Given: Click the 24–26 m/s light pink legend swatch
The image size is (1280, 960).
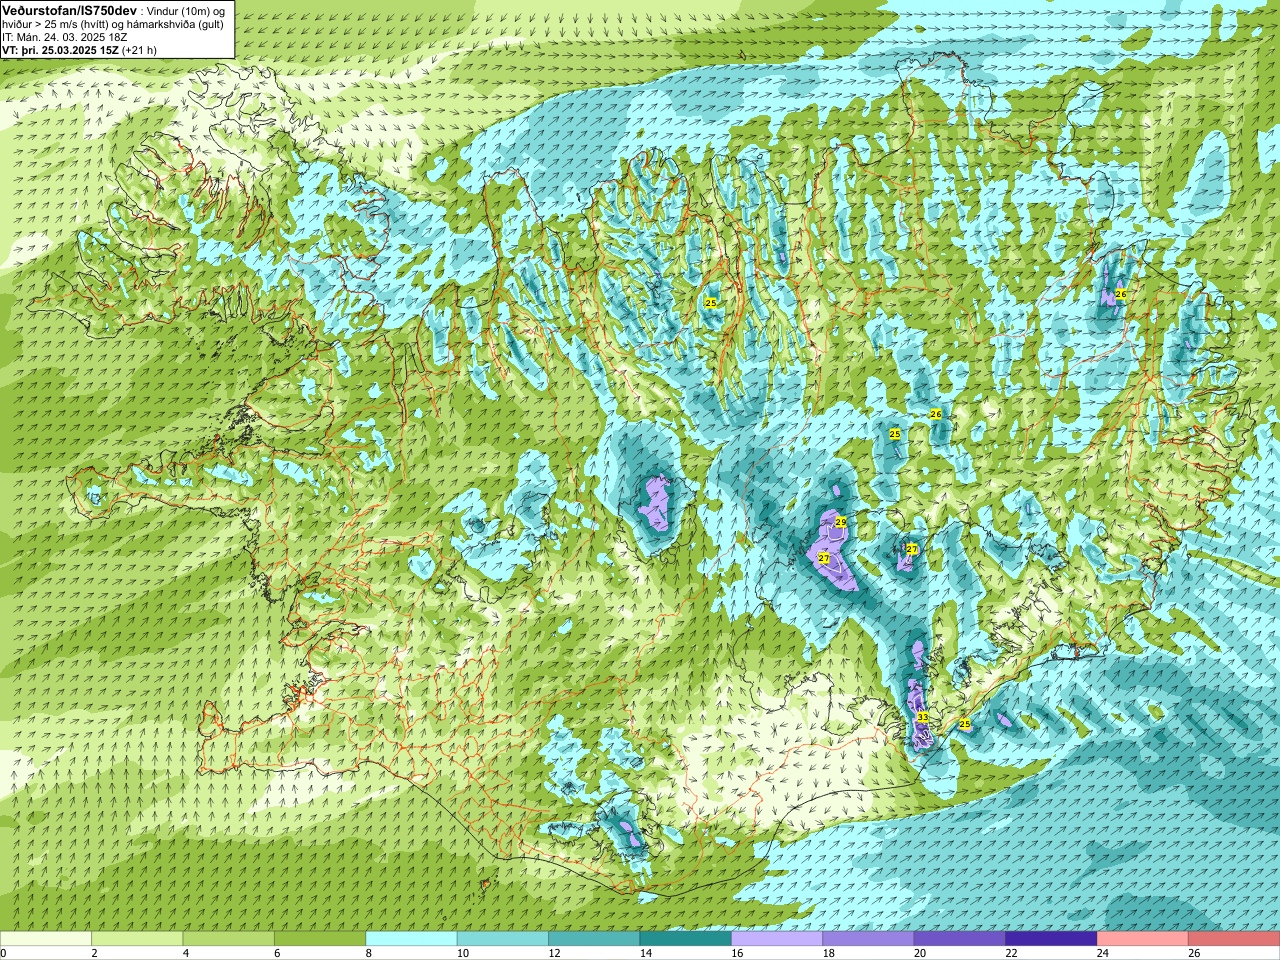Looking at the screenshot, I should coord(1143,939).
